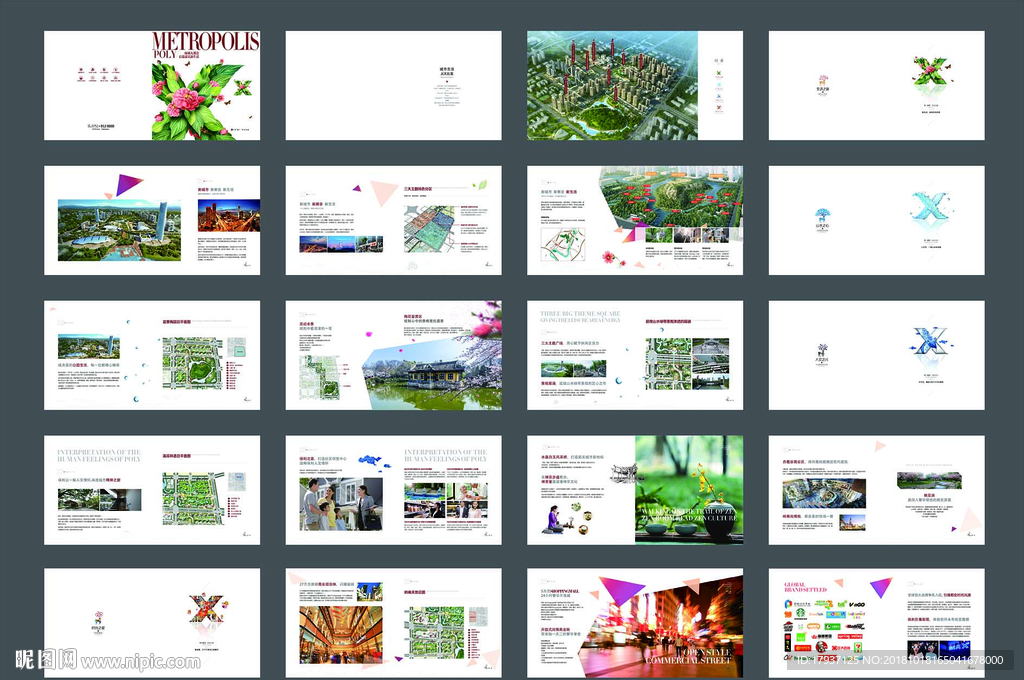Click the THREE BIG THEME SQUARE heading
The width and height of the screenshot is (1024, 680).
pos(580,316)
